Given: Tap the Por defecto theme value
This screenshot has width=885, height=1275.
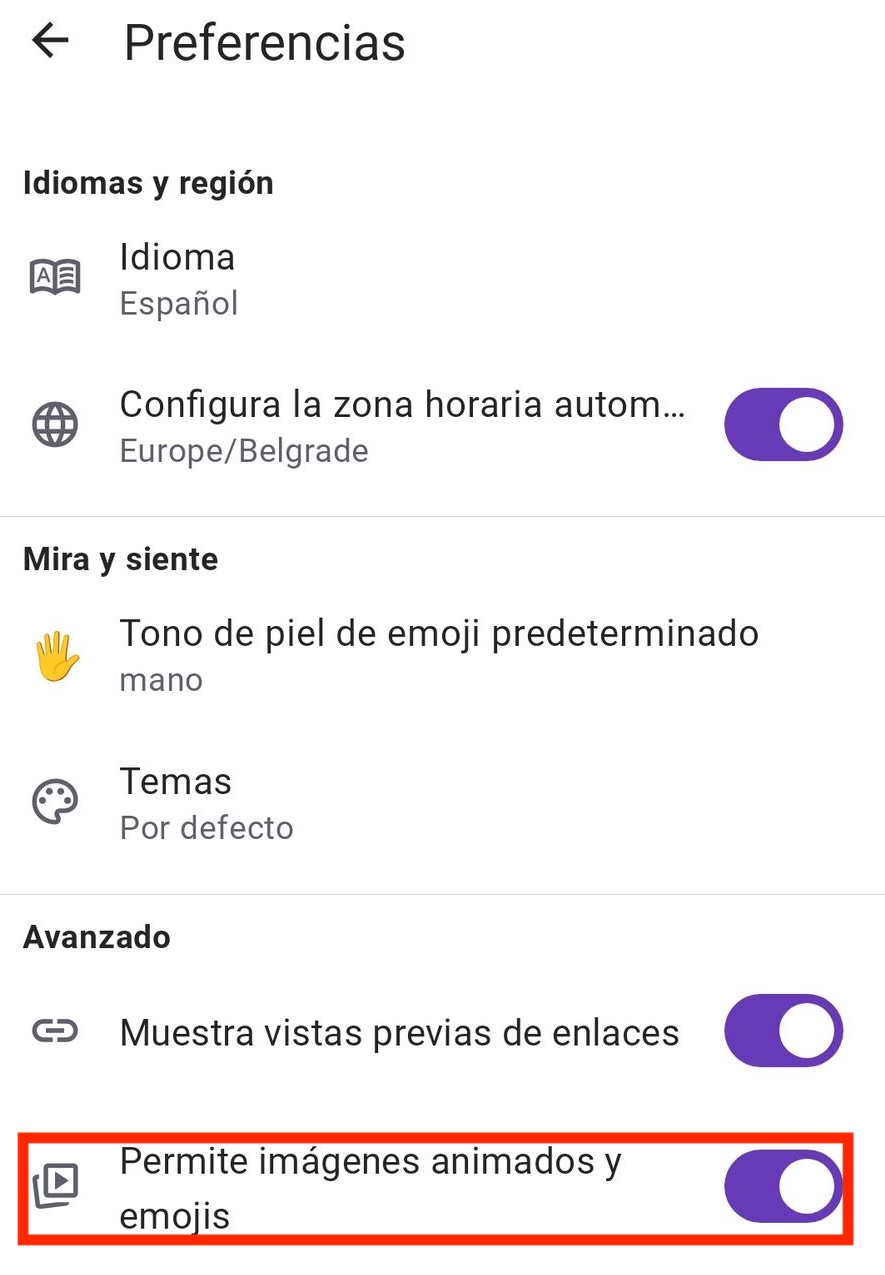Looking at the screenshot, I should (x=206, y=828).
